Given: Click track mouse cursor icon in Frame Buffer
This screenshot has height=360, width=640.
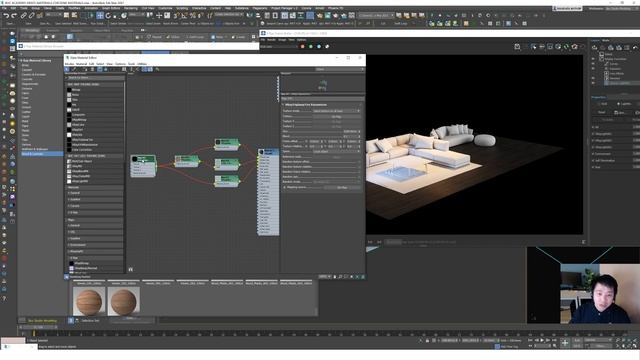Looking at the screenshot, I should click(x=533, y=47).
